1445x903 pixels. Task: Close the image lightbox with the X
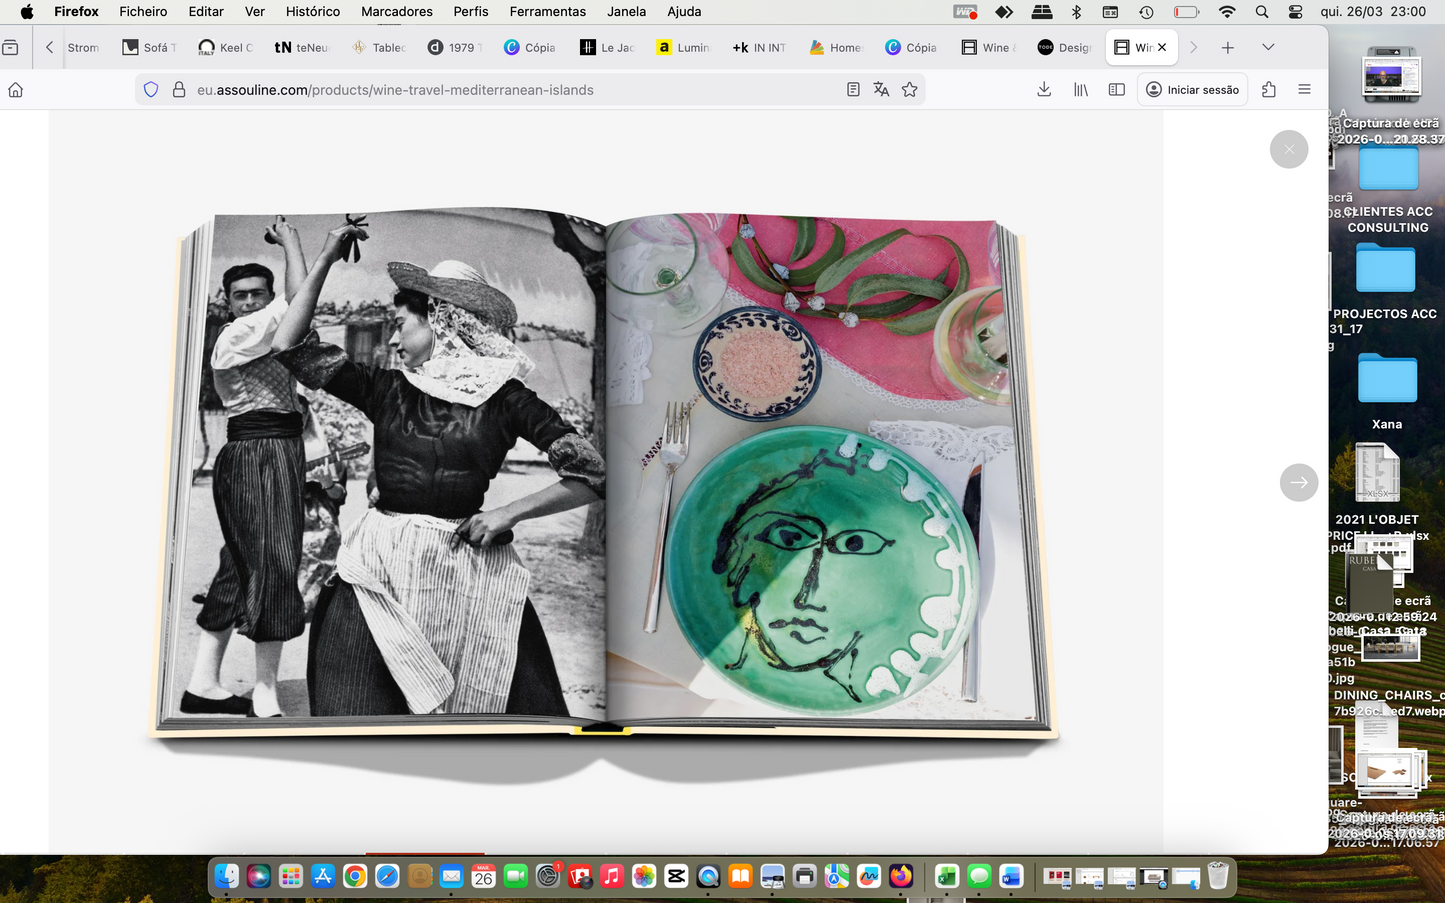(1289, 149)
